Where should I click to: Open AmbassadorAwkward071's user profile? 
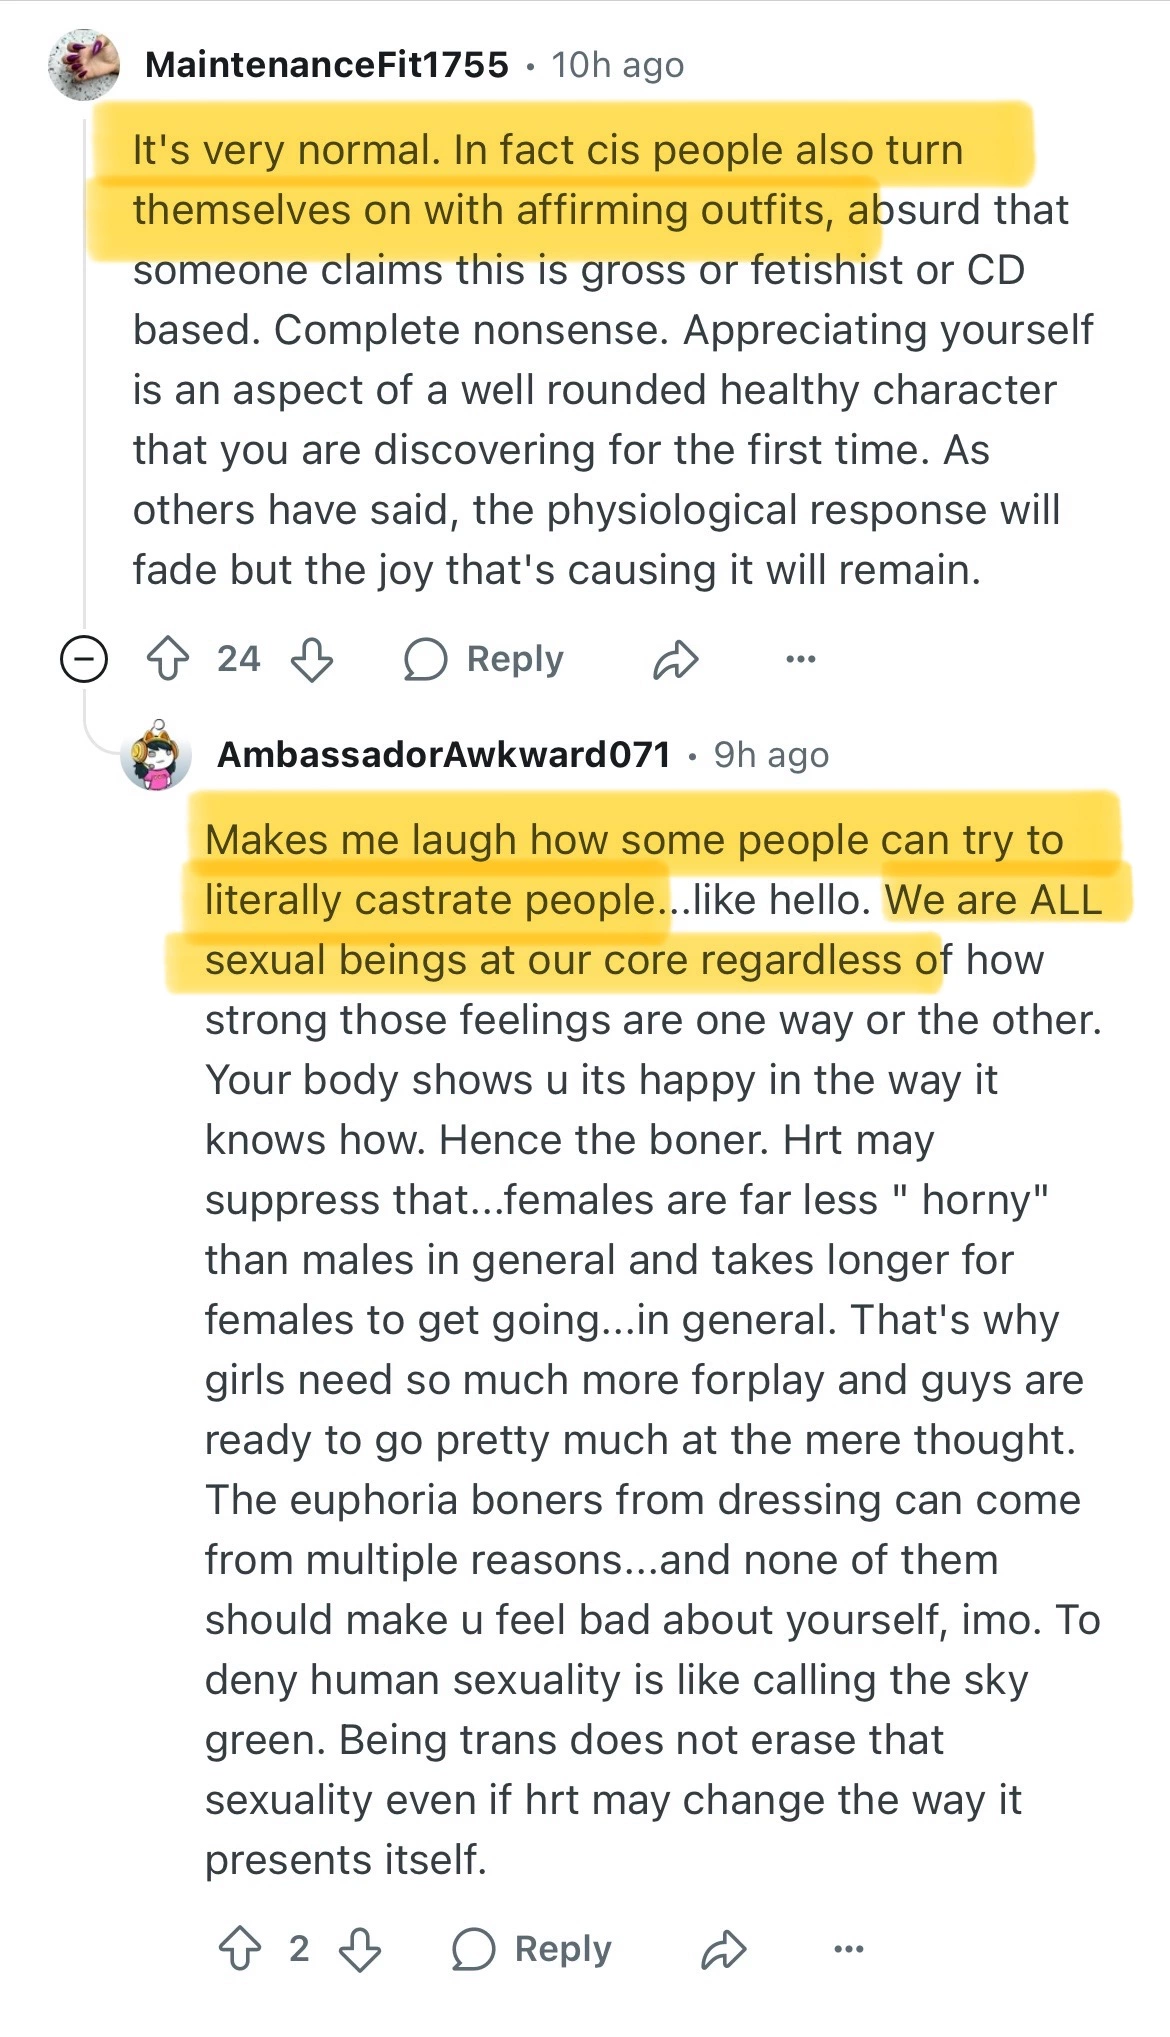[443, 754]
